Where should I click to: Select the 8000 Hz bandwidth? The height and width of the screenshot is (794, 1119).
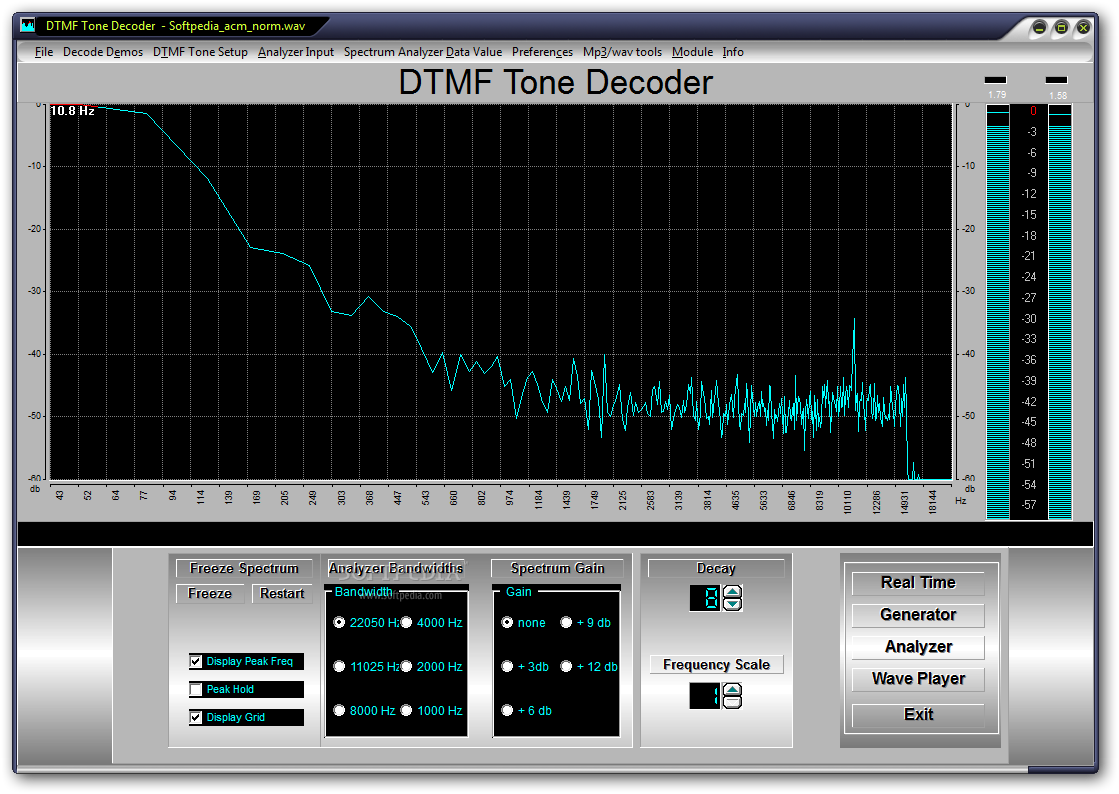[x=340, y=711]
